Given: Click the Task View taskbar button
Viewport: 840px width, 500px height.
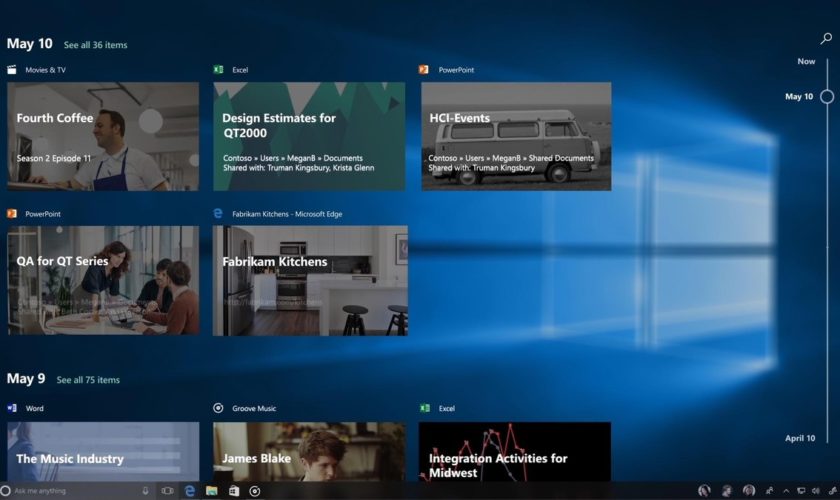Looking at the screenshot, I should tap(167, 491).
